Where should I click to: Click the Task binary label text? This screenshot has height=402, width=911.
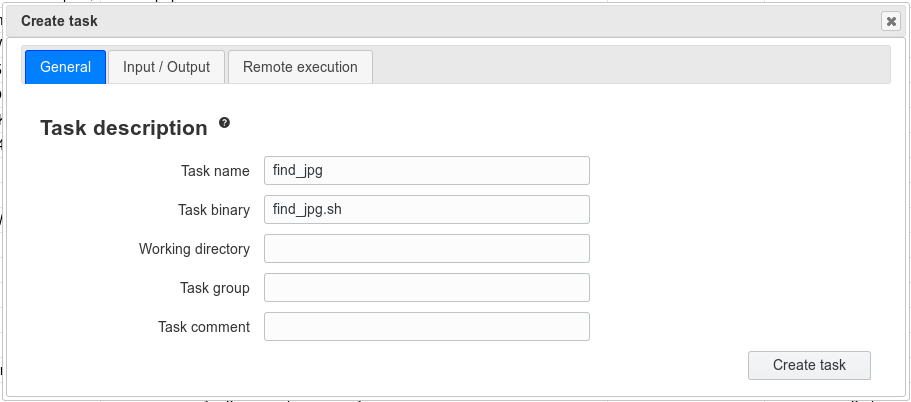214,210
